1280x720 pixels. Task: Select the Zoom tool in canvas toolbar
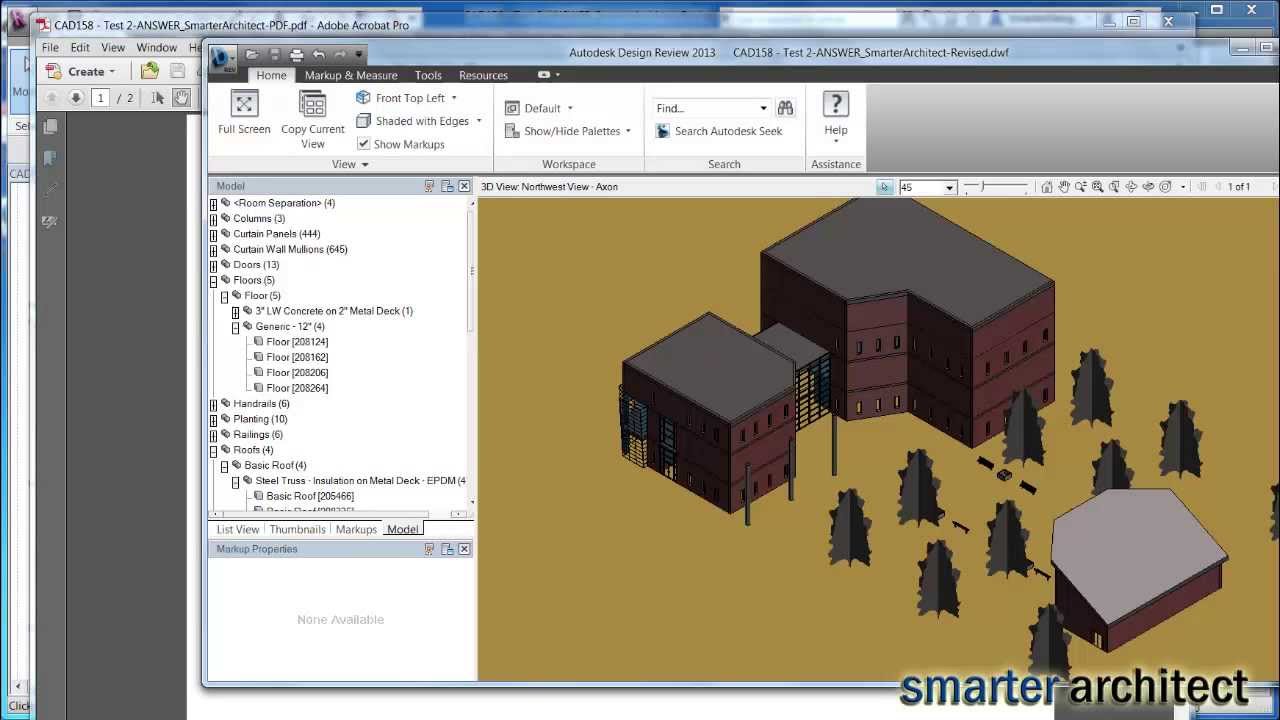pos(1080,187)
